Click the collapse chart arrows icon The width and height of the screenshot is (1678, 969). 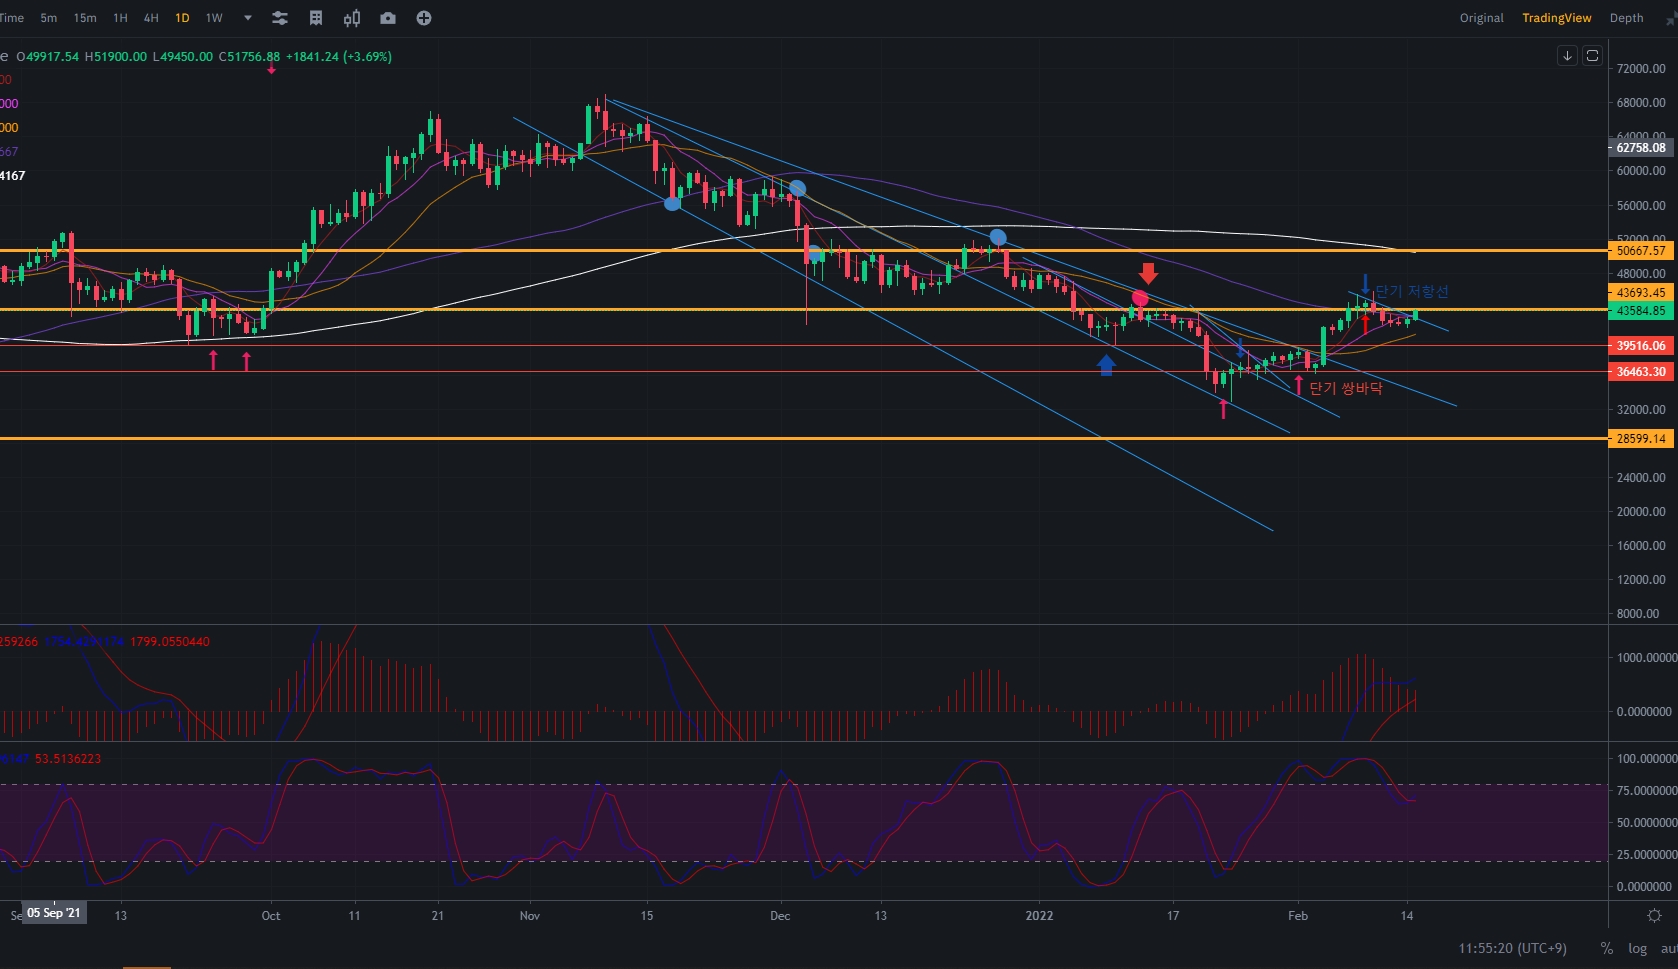point(1671,19)
